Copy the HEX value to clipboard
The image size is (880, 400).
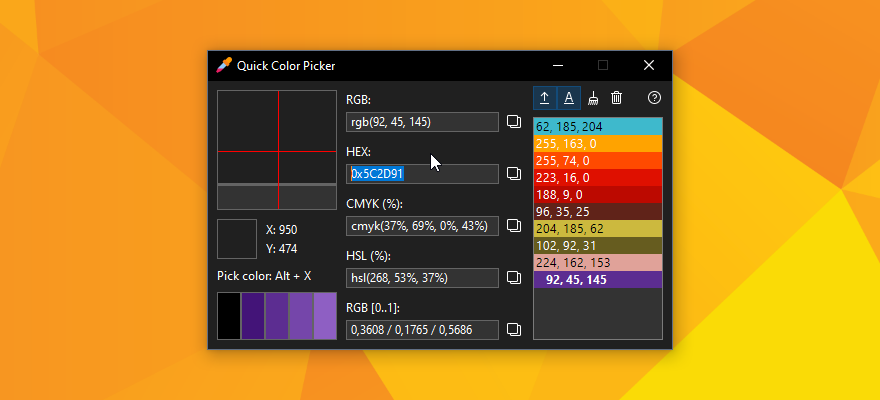(514, 174)
